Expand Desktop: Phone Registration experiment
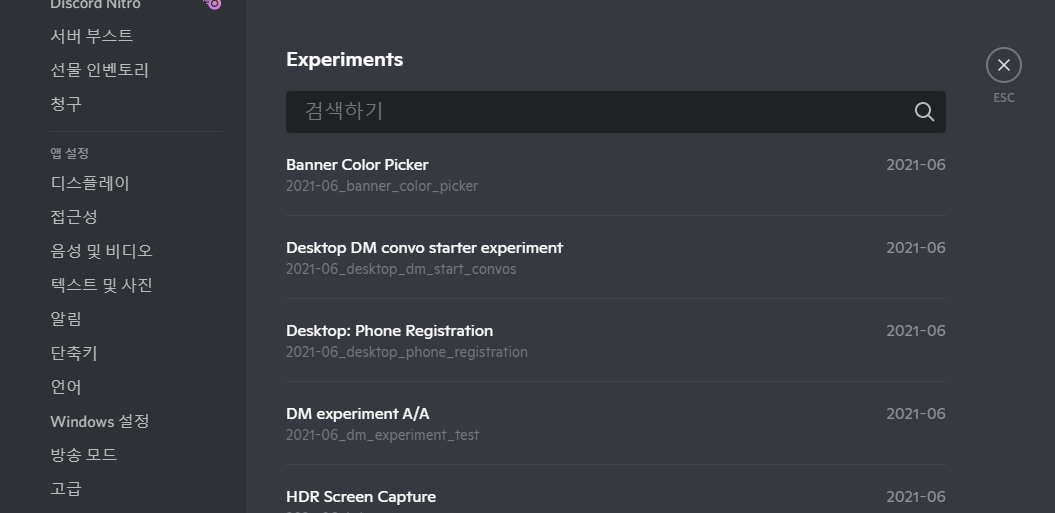Image resolution: width=1055 pixels, height=513 pixels. coord(616,341)
